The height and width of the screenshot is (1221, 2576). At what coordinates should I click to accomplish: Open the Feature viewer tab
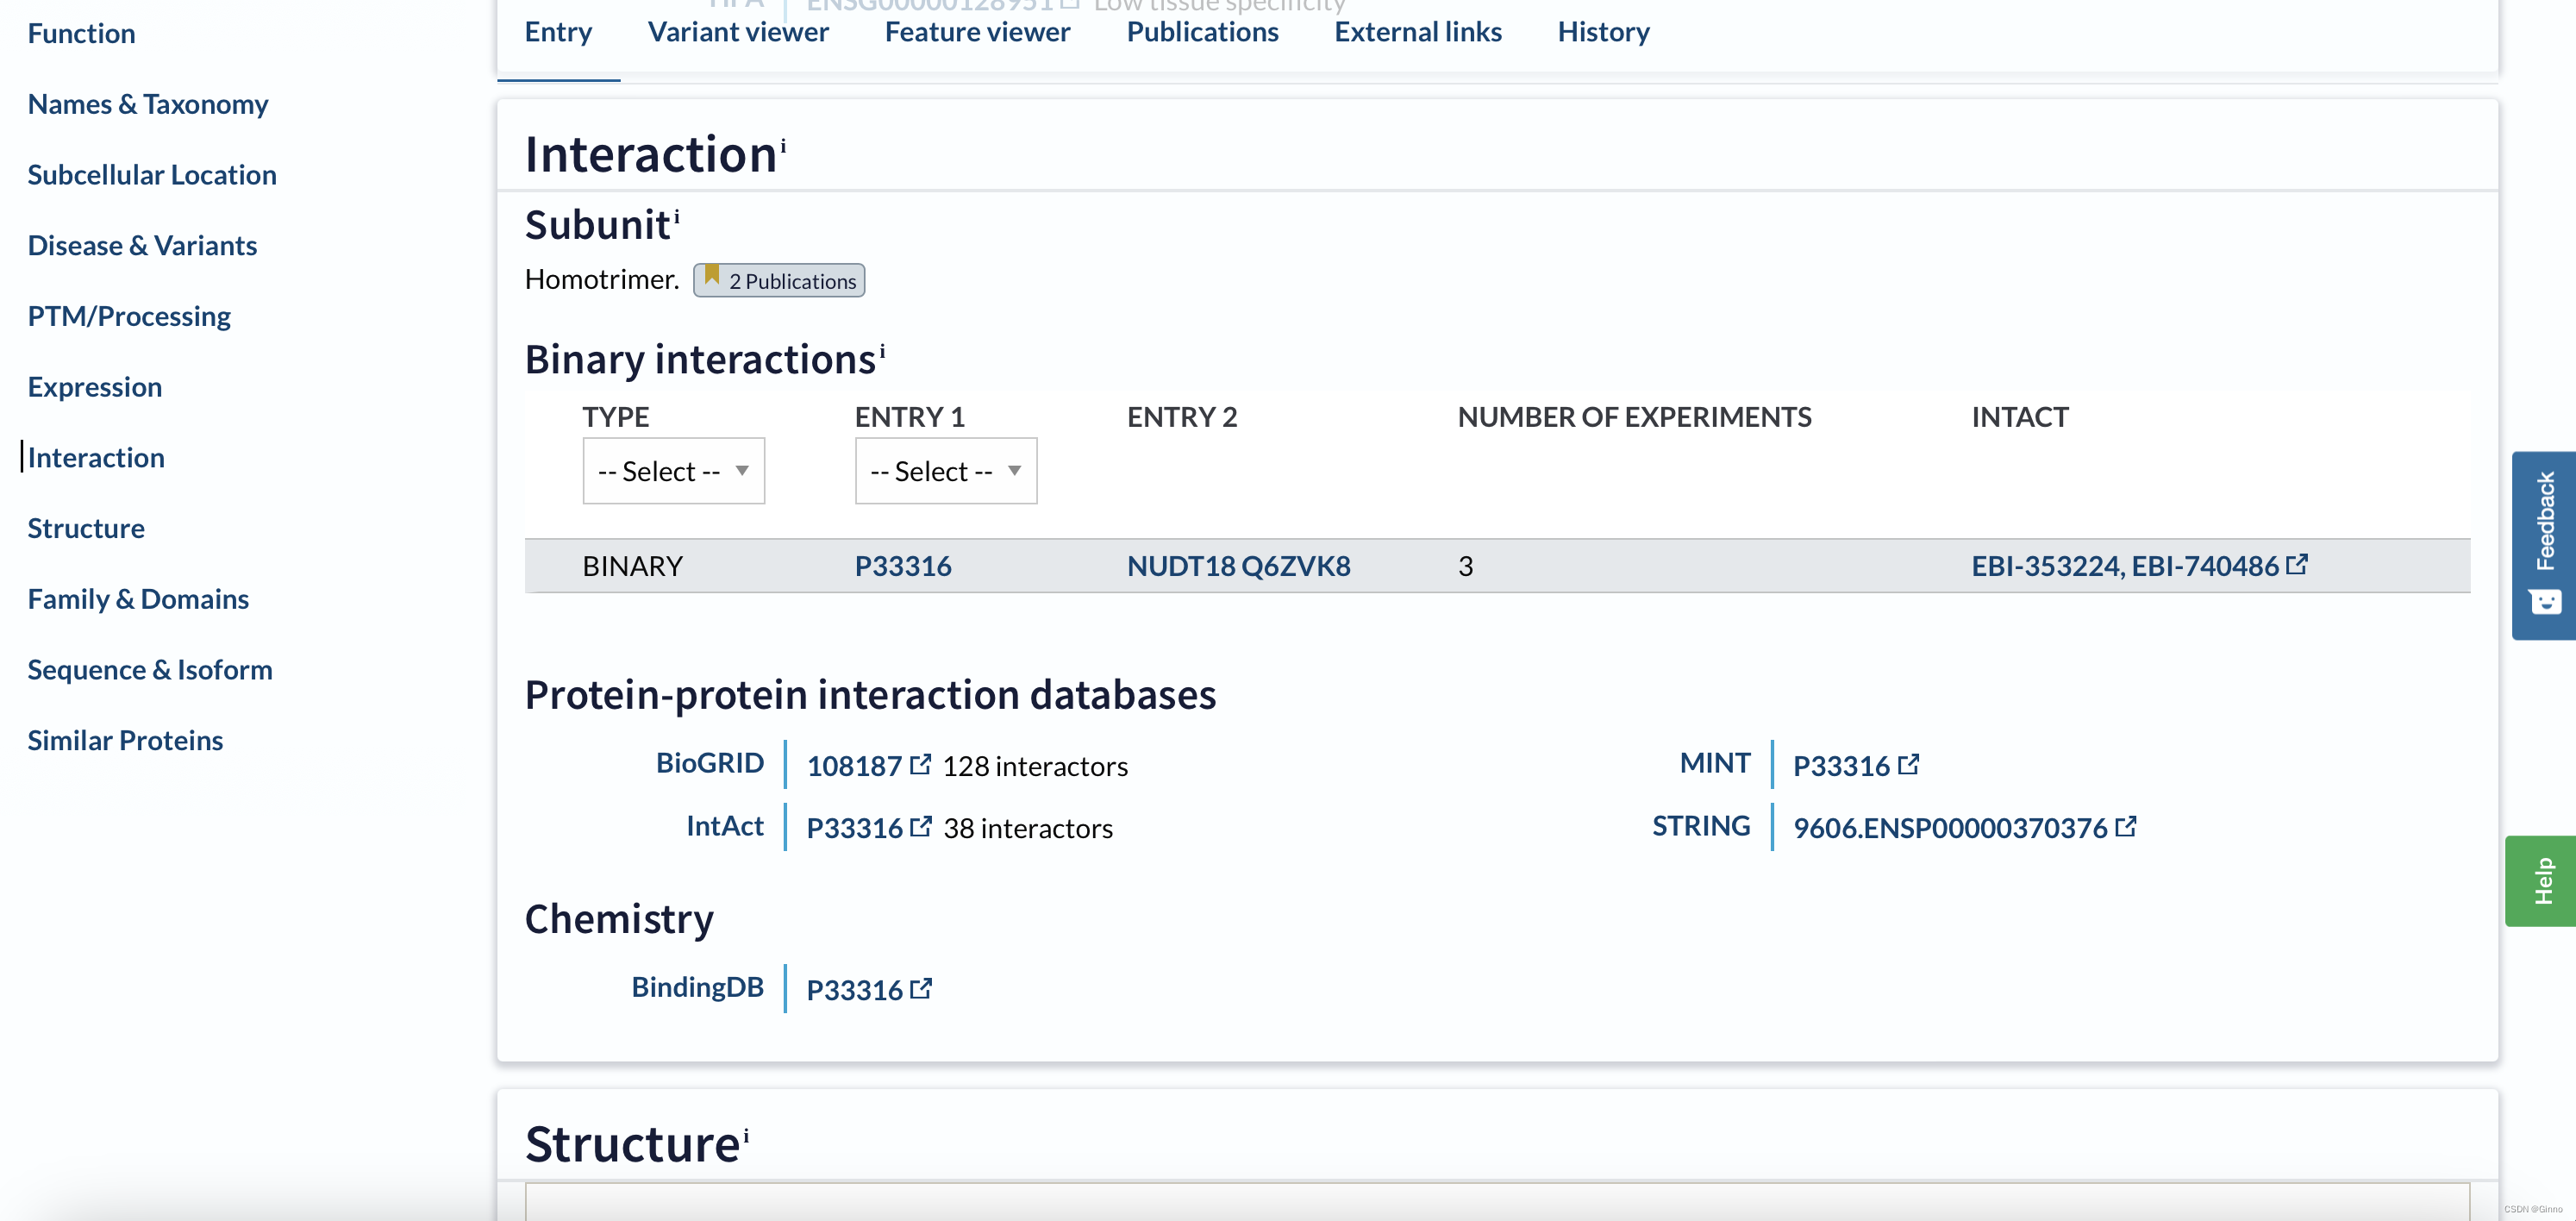[977, 32]
